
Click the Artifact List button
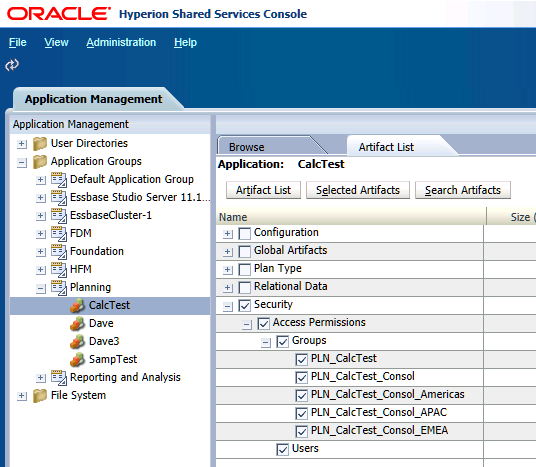click(x=263, y=190)
